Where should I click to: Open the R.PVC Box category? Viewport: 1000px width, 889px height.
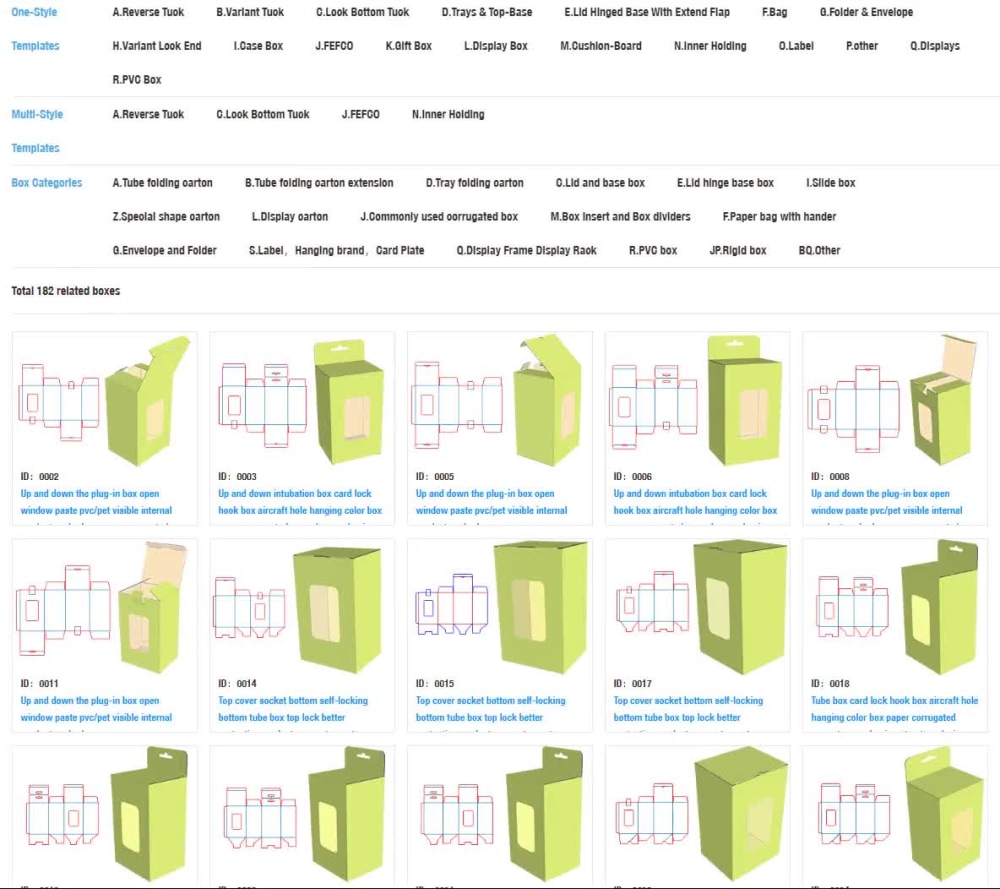pyautogui.click(x=138, y=79)
